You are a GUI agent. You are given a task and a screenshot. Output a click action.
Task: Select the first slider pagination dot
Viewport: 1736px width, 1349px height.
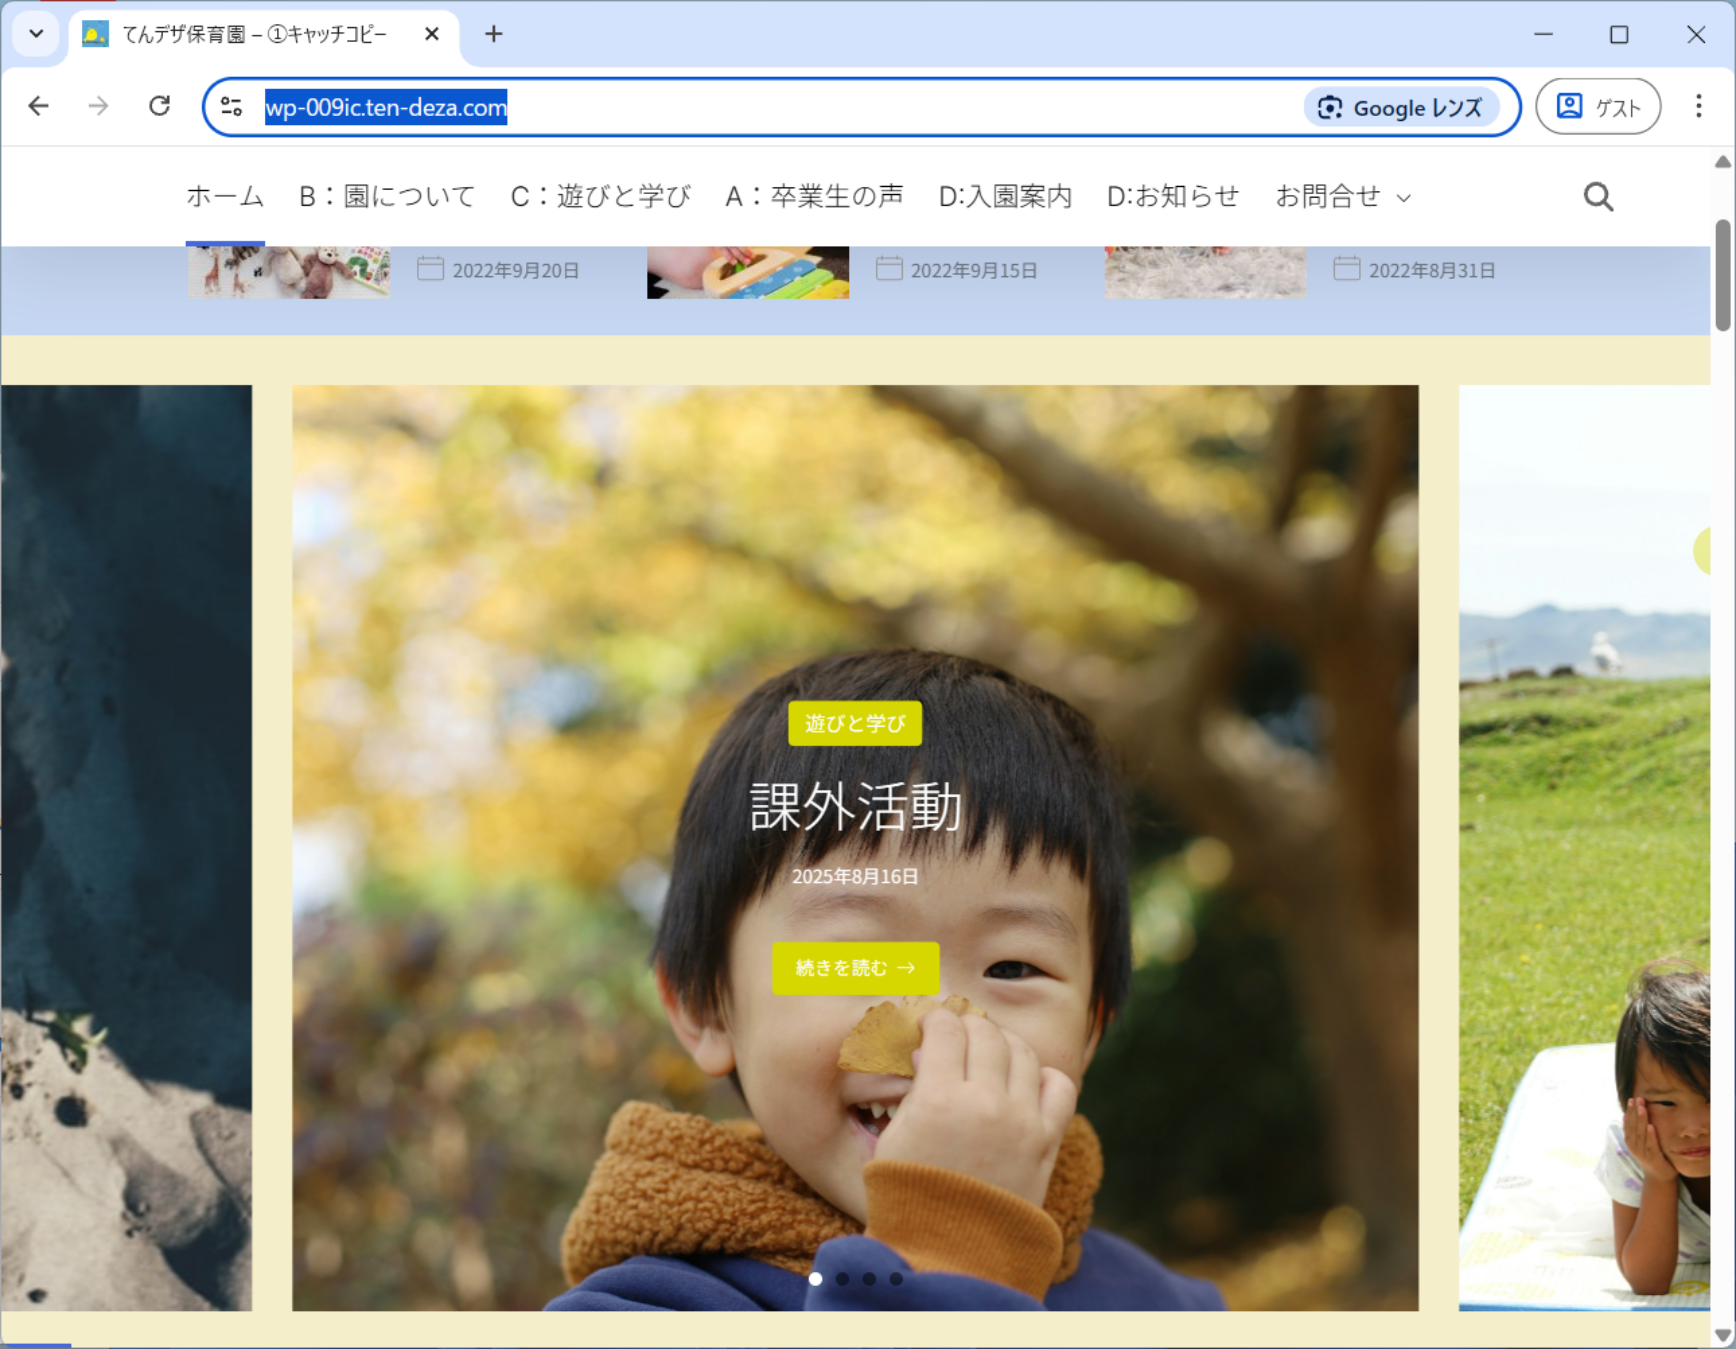(816, 1279)
